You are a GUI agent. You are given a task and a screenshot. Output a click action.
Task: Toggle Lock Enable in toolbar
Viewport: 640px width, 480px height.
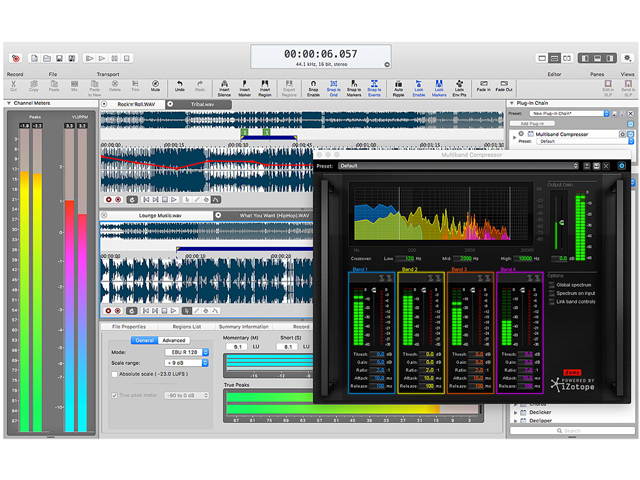418,89
